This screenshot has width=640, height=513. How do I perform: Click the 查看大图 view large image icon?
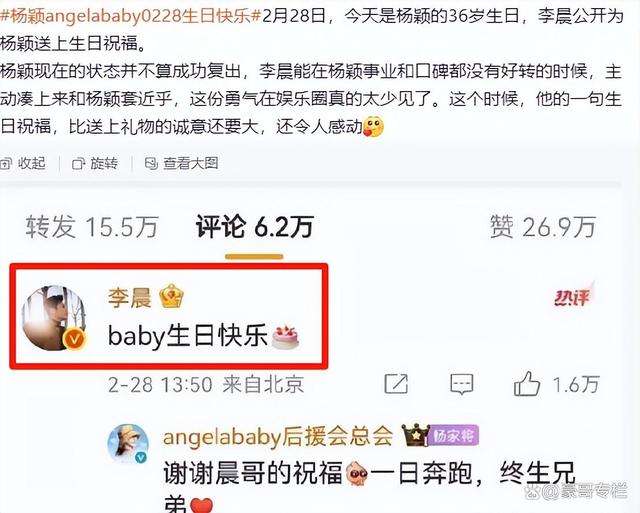(151, 164)
